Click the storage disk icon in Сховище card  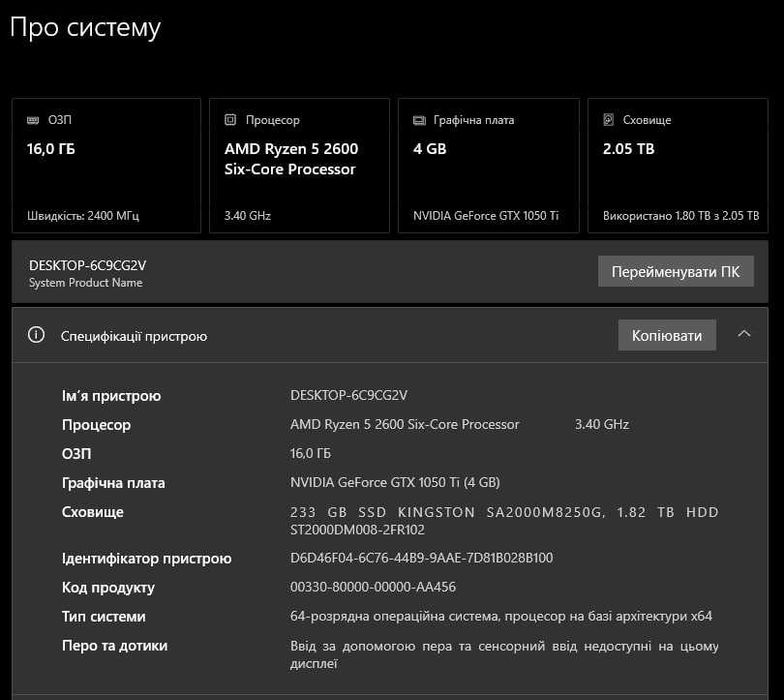click(608, 120)
